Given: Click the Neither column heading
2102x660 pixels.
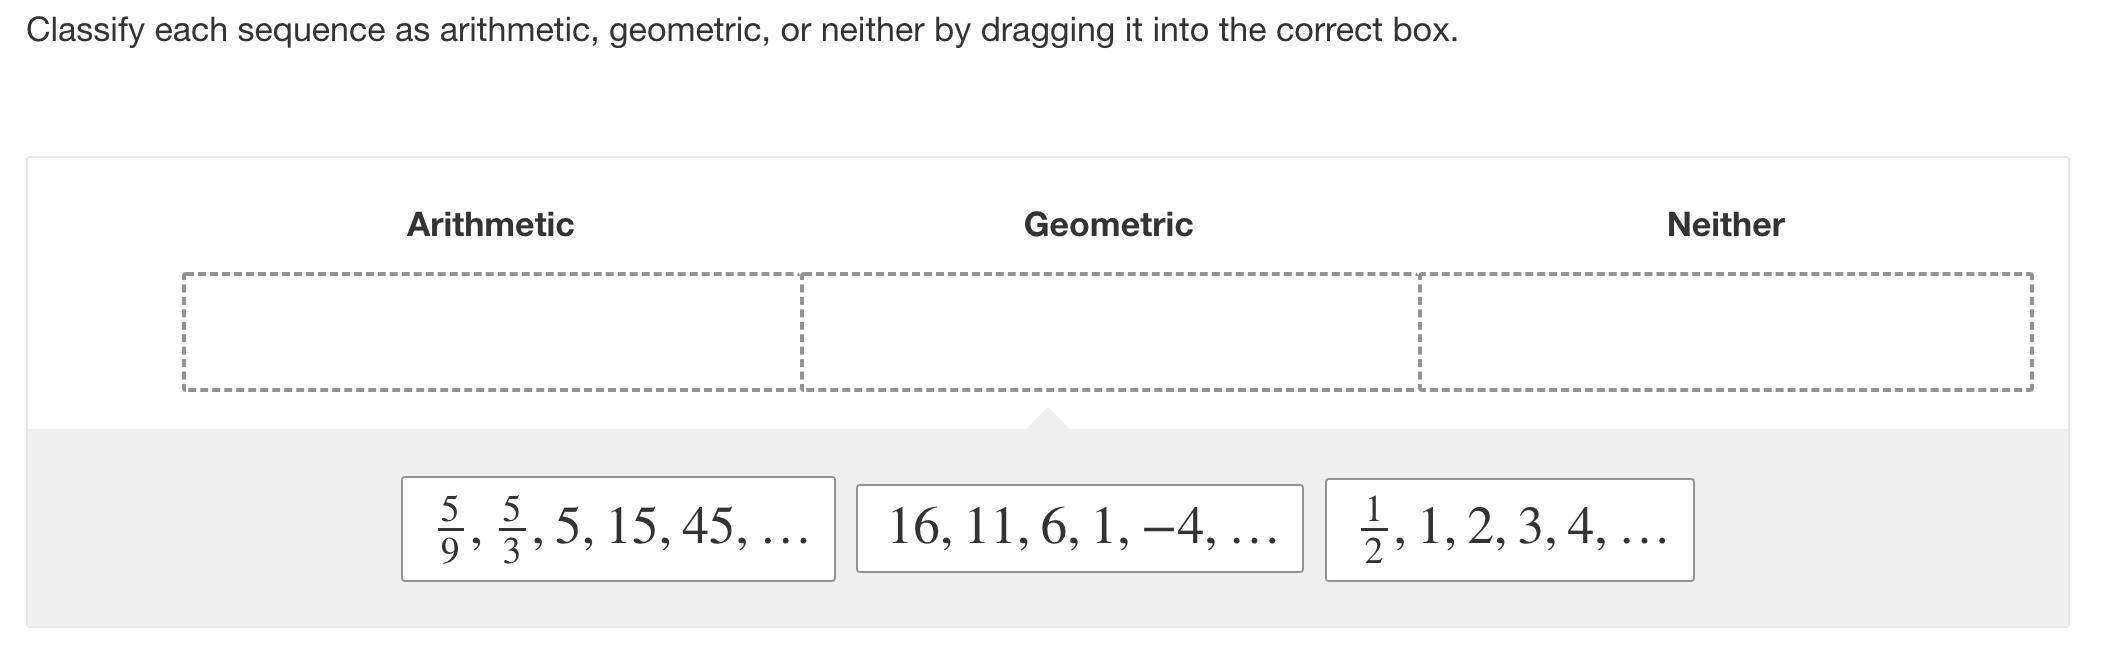Looking at the screenshot, I should [1725, 224].
